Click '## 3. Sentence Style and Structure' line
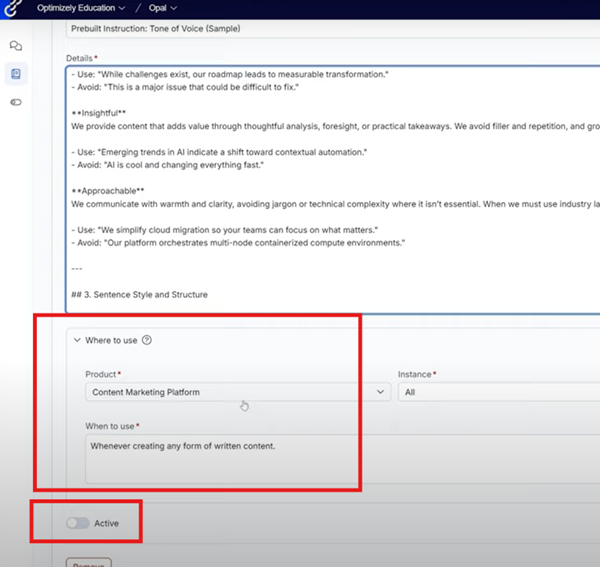The width and height of the screenshot is (600, 567). pyautogui.click(x=140, y=295)
